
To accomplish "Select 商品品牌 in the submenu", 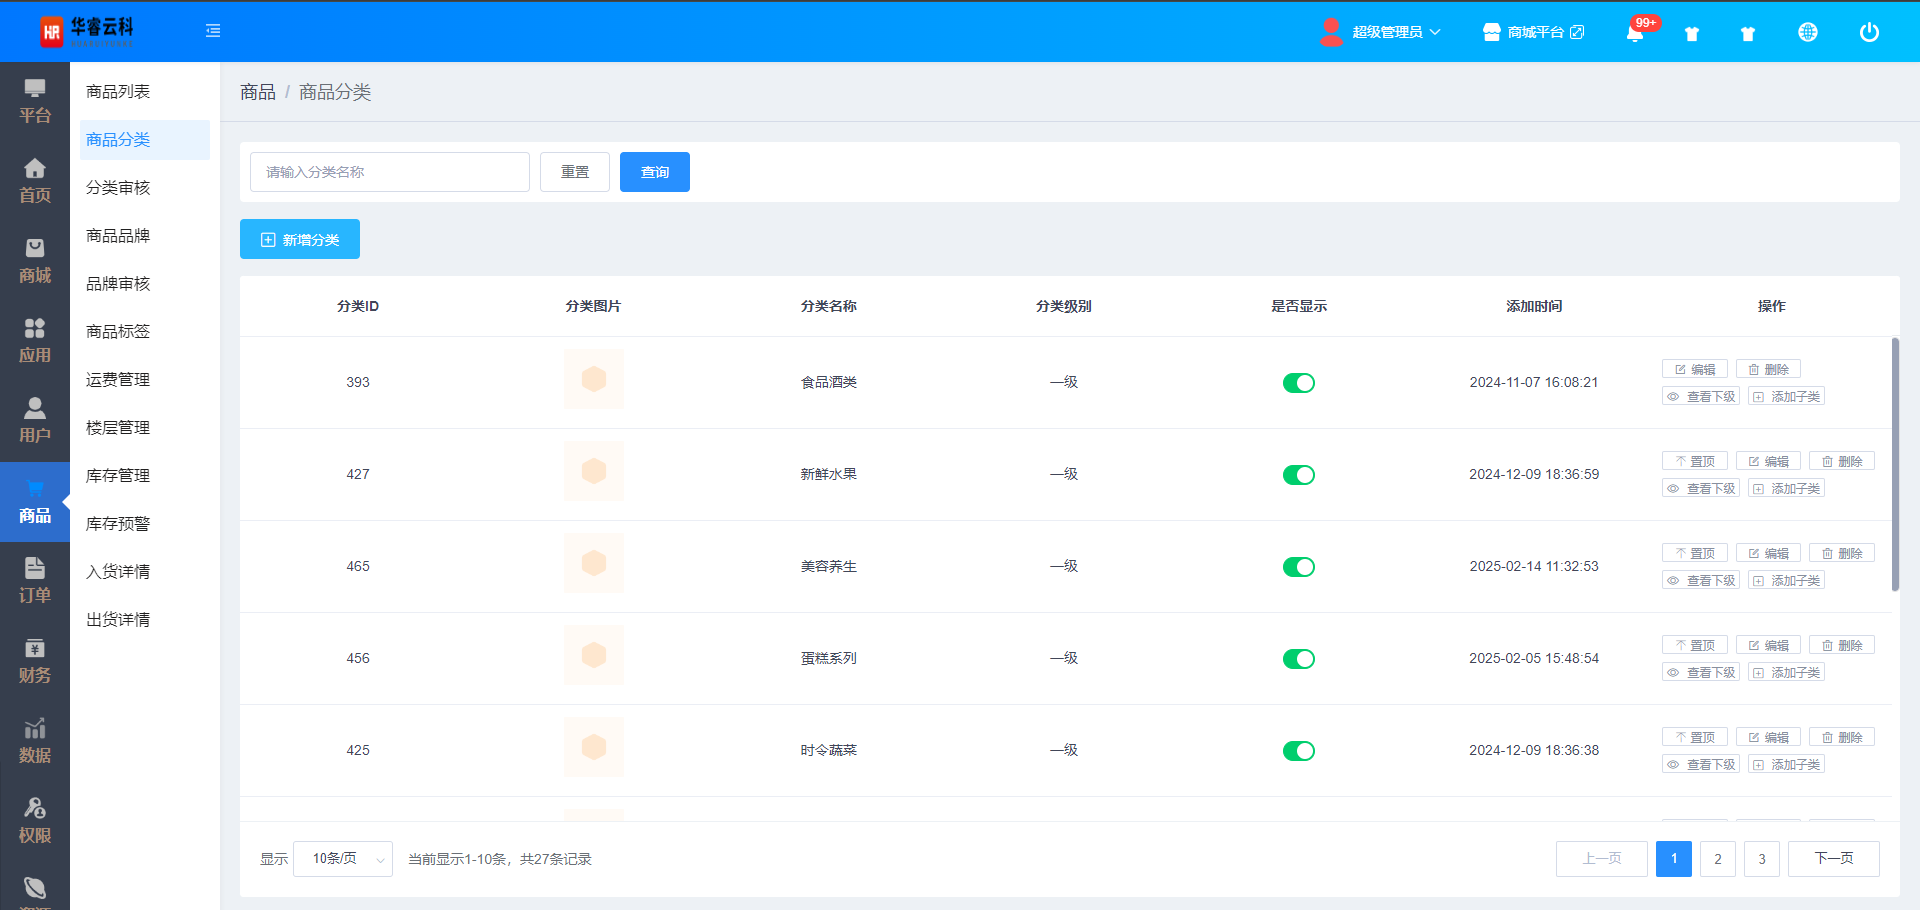I will pos(118,236).
